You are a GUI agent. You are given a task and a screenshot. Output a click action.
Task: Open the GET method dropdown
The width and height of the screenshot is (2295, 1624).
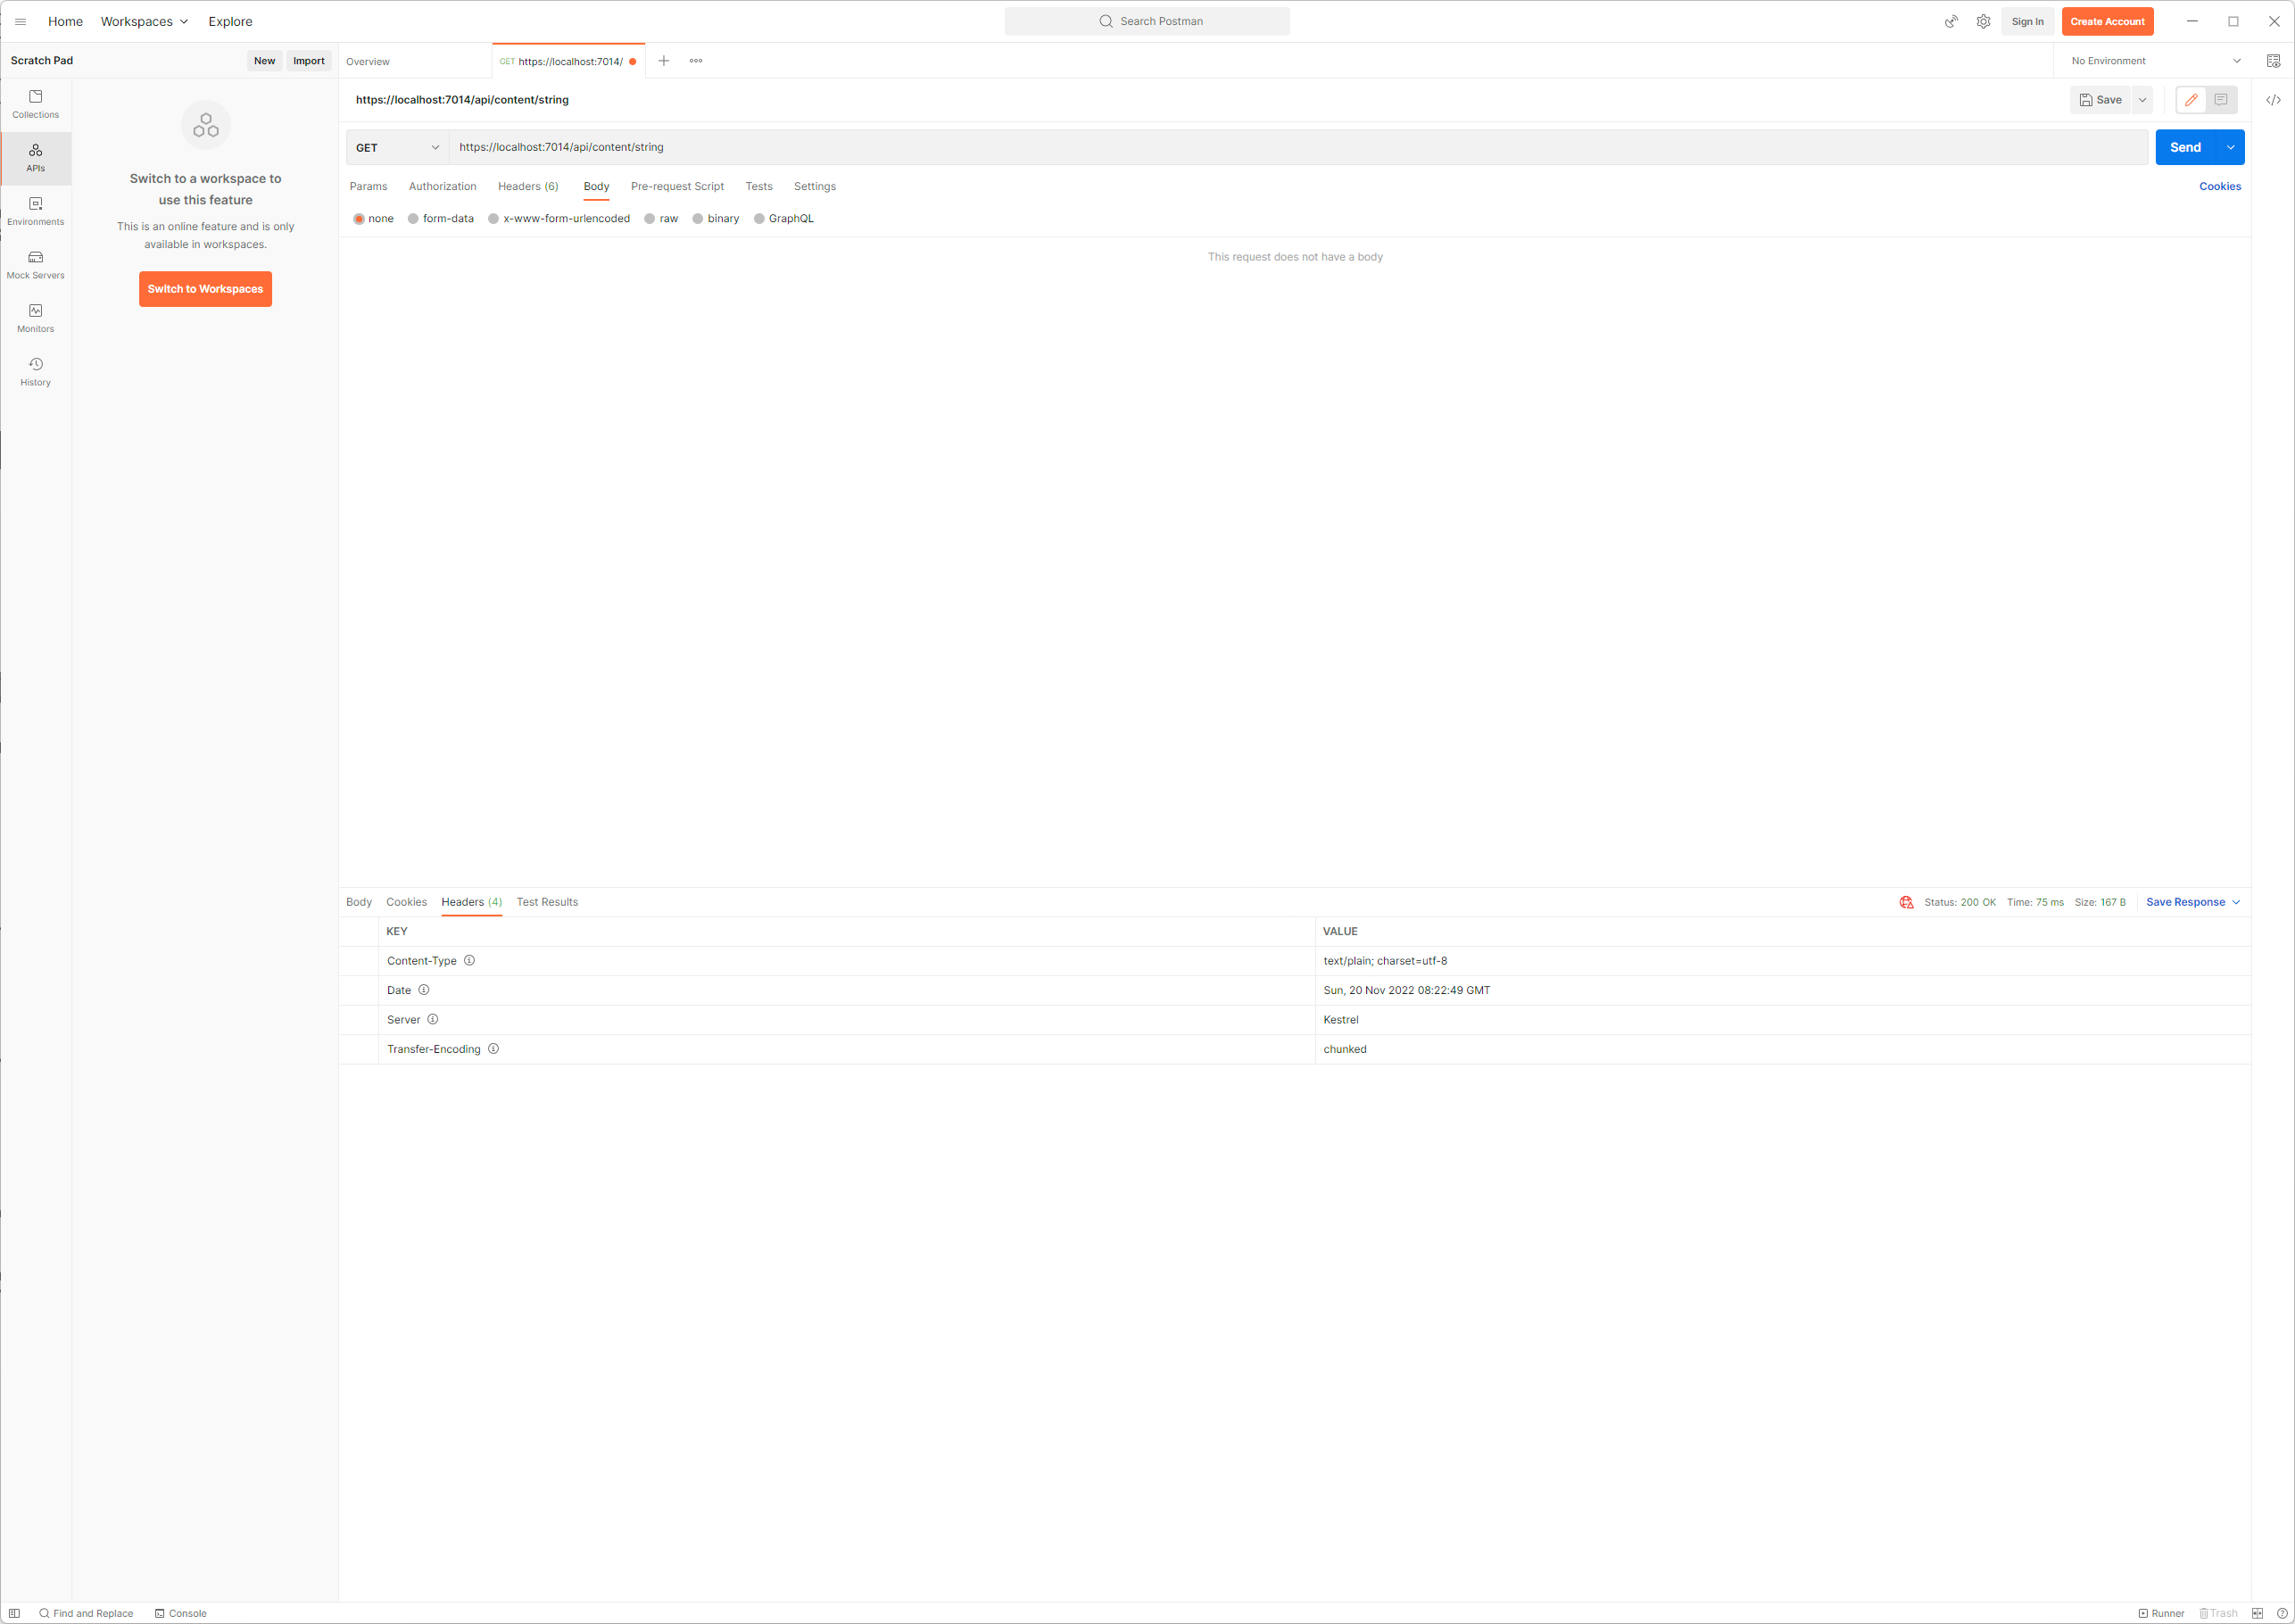pos(397,148)
